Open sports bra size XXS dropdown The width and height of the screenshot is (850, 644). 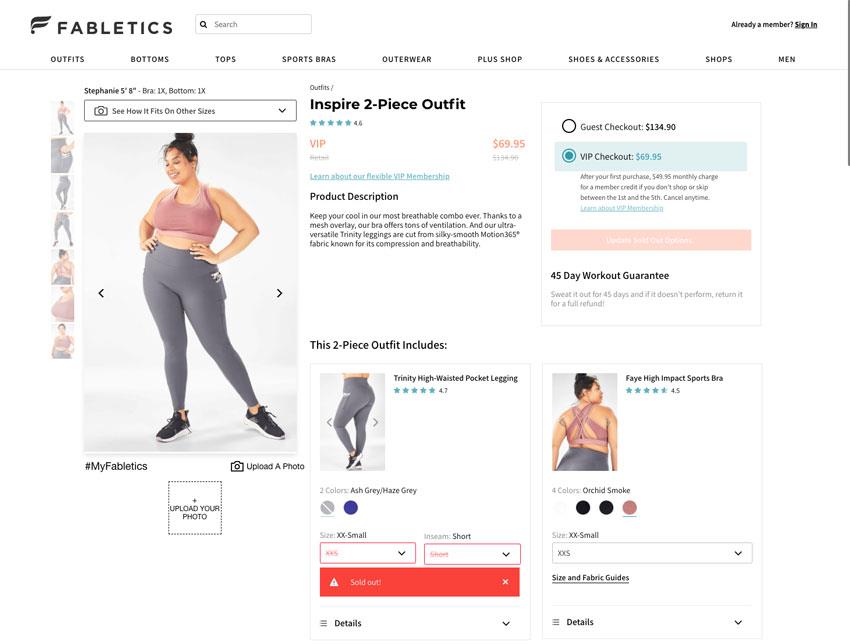[x=652, y=553]
